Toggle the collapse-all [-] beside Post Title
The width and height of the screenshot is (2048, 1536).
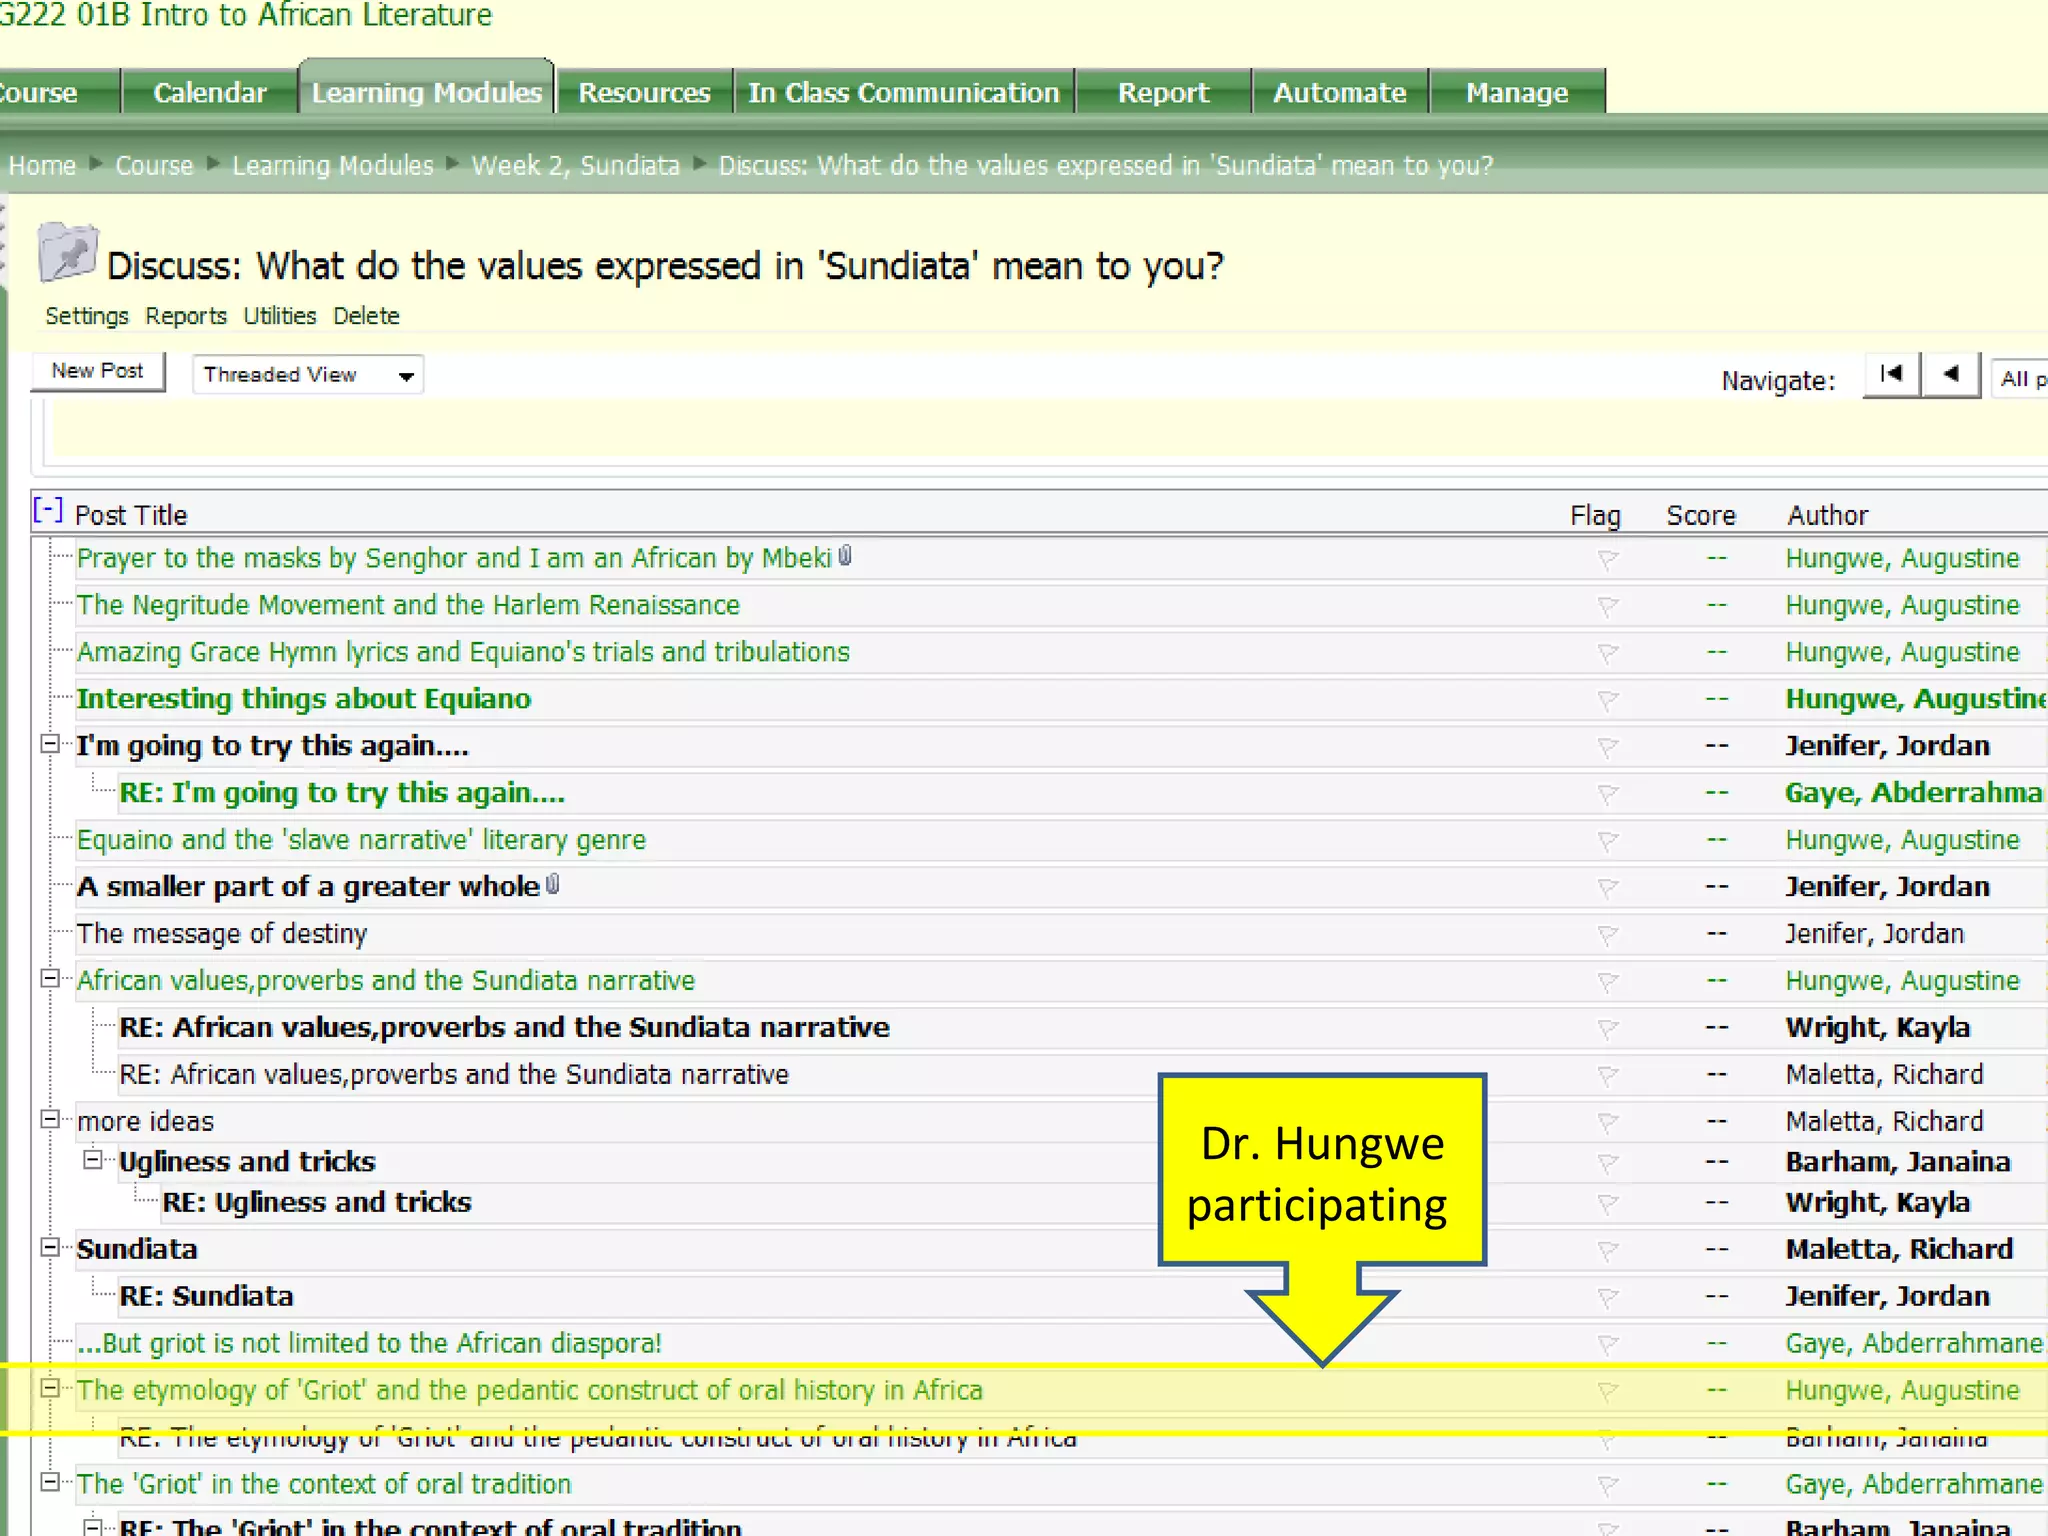(x=47, y=511)
